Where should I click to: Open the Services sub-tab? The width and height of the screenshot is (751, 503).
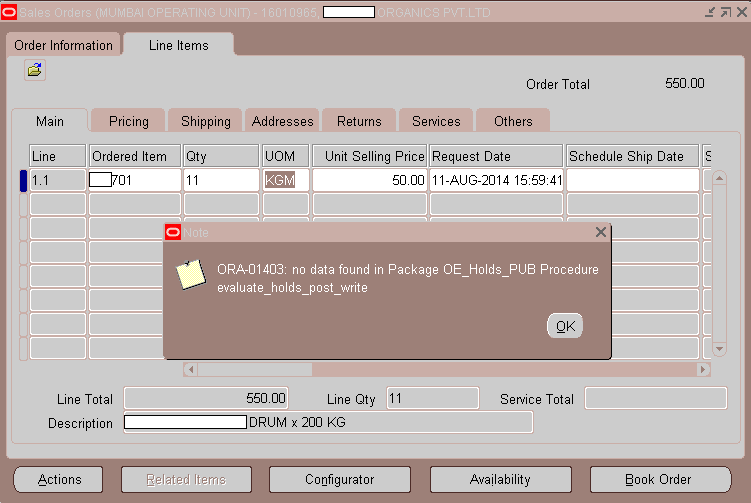436,121
